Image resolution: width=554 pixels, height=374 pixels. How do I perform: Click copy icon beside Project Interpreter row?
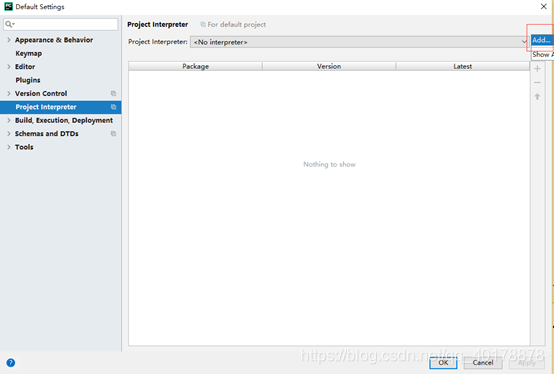[x=113, y=107]
